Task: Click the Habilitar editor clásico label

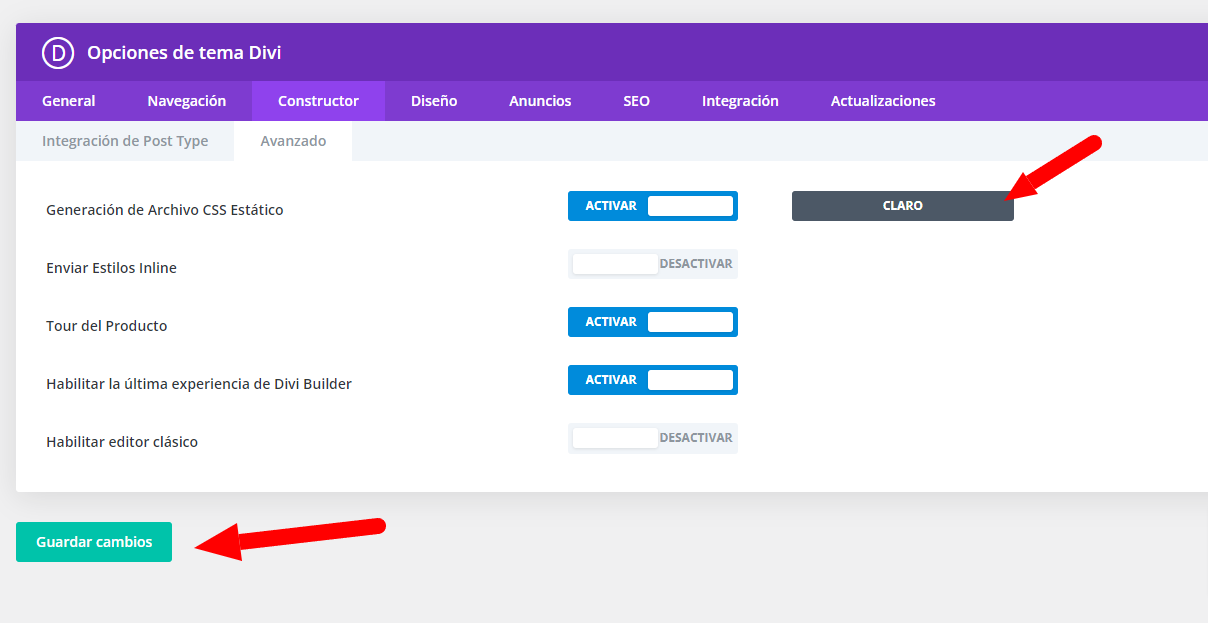Action: pyautogui.click(x=122, y=442)
